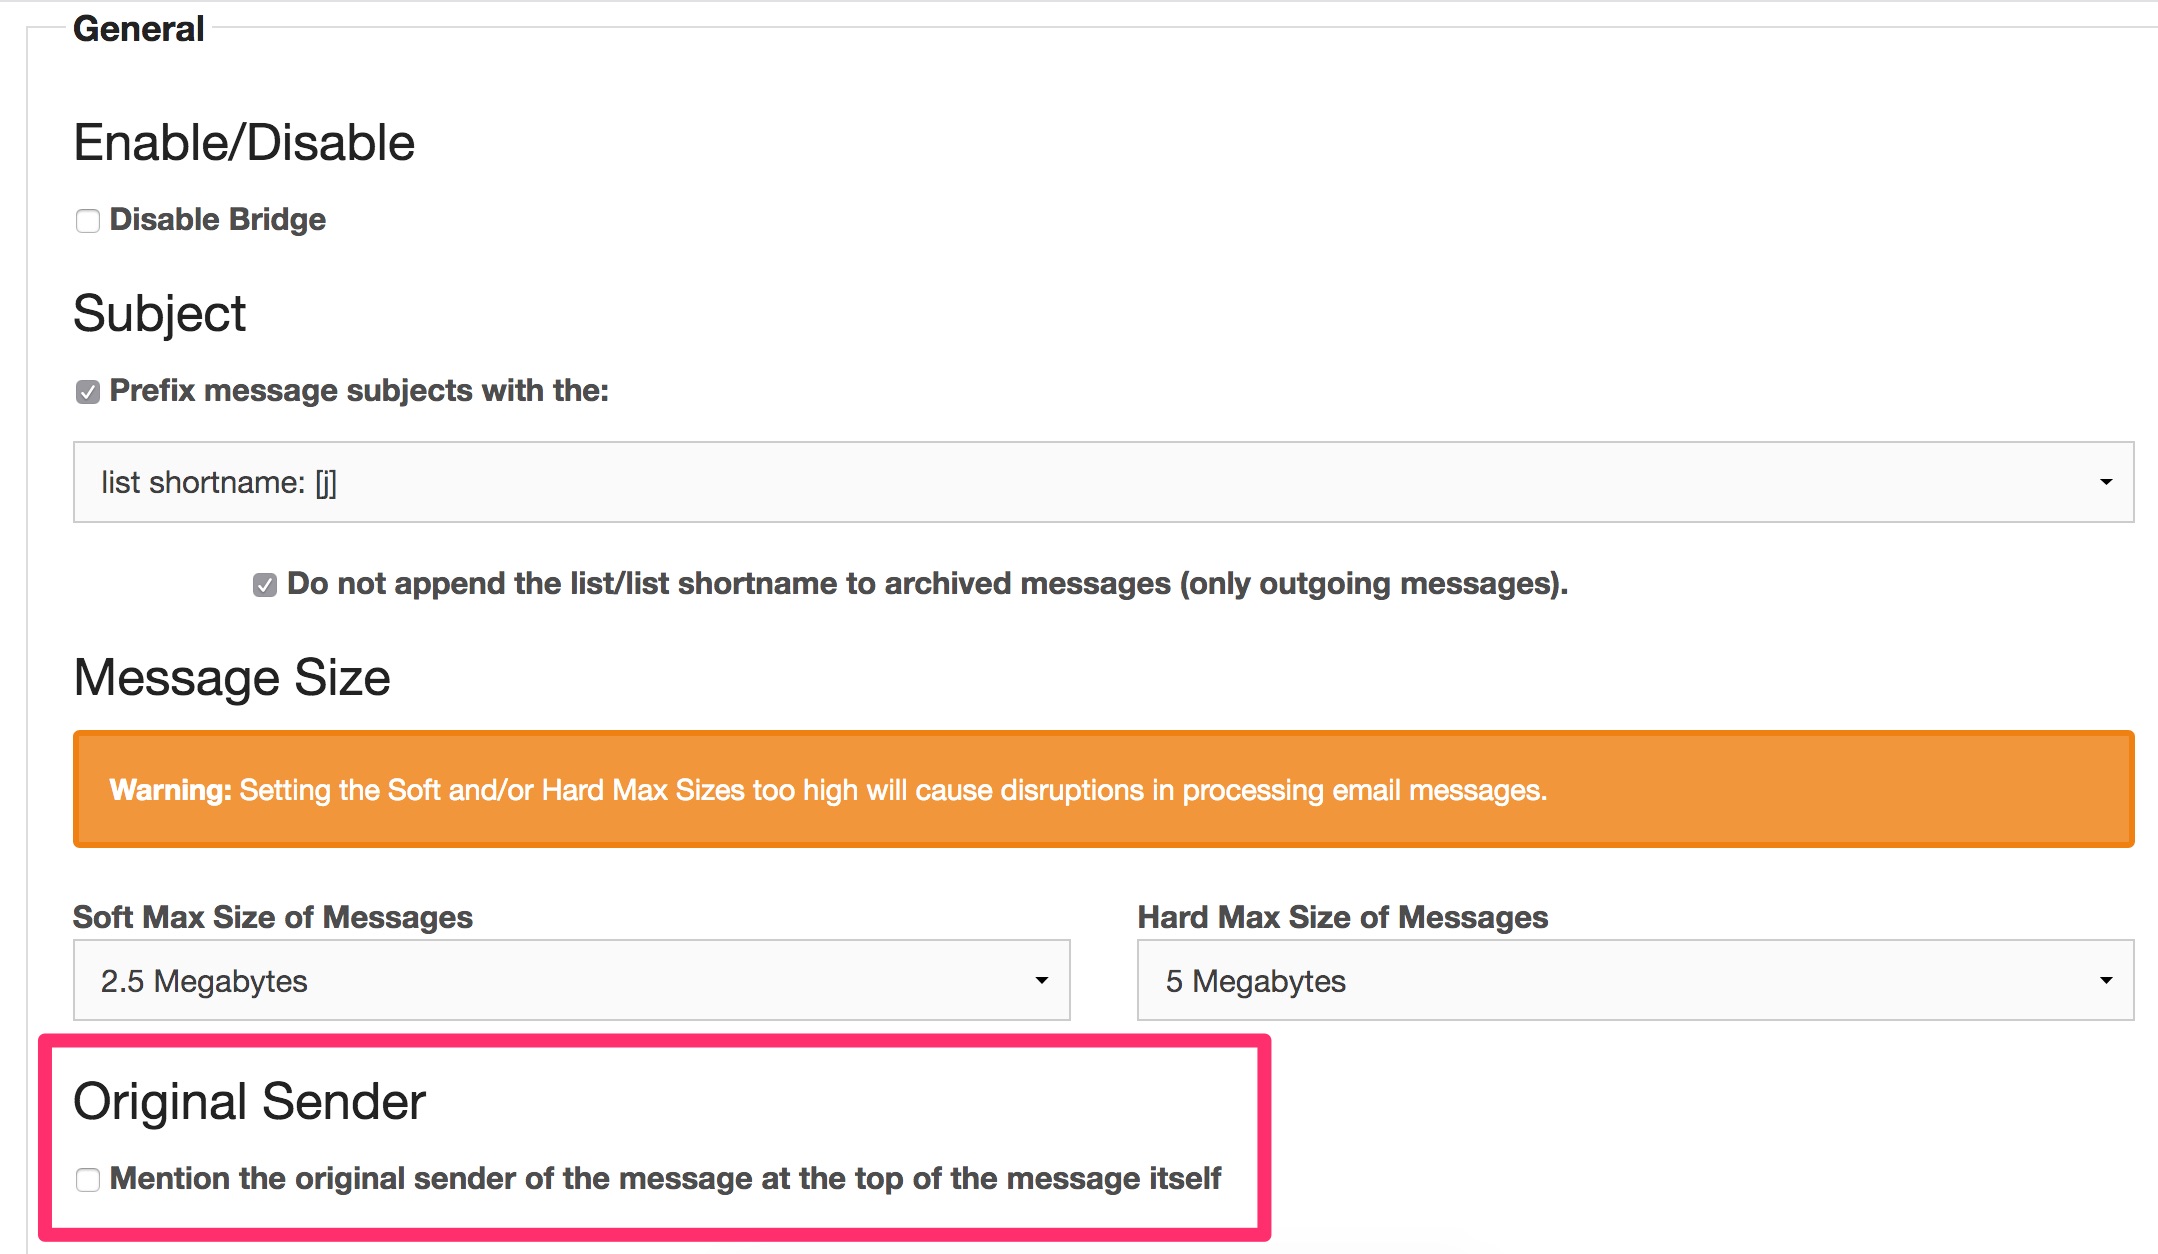Click the Soft Max Size of Messages label
2158x1254 pixels.
(x=273, y=917)
